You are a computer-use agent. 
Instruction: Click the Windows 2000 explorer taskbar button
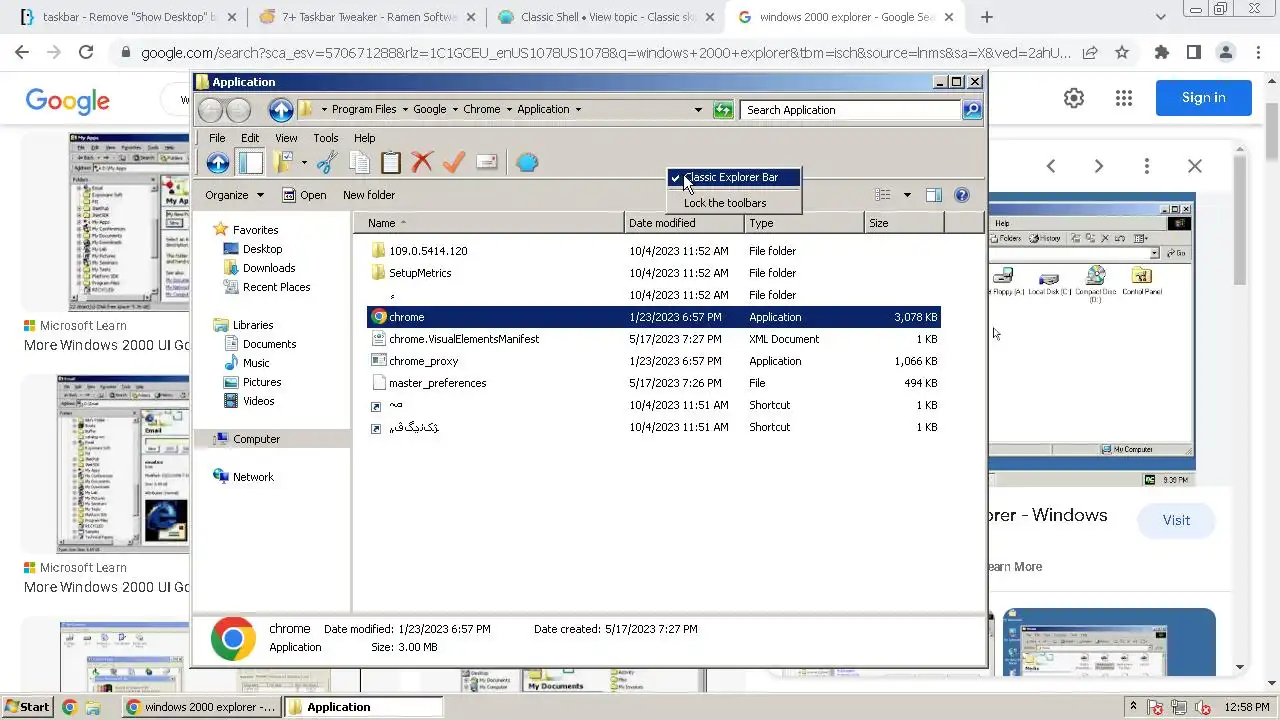pos(200,707)
